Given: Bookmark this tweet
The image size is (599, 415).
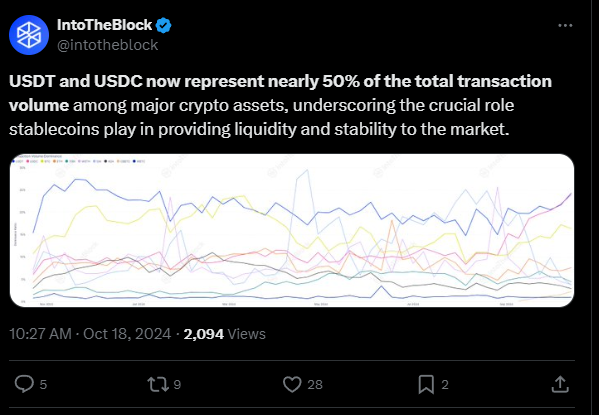Looking at the screenshot, I should coord(426,384).
